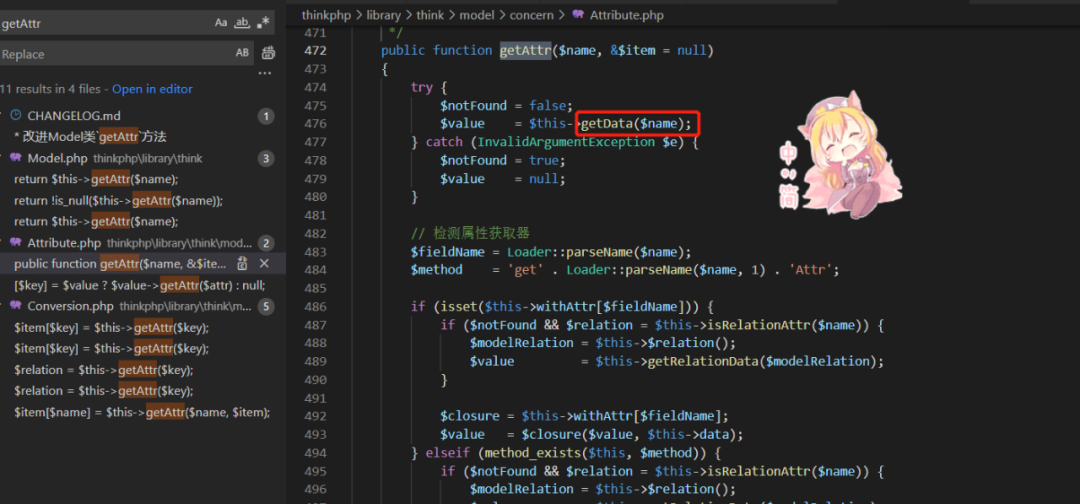Screen dimensions: 1080x504
Task: Click the Replace All icon
Action: click(x=269, y=53)
